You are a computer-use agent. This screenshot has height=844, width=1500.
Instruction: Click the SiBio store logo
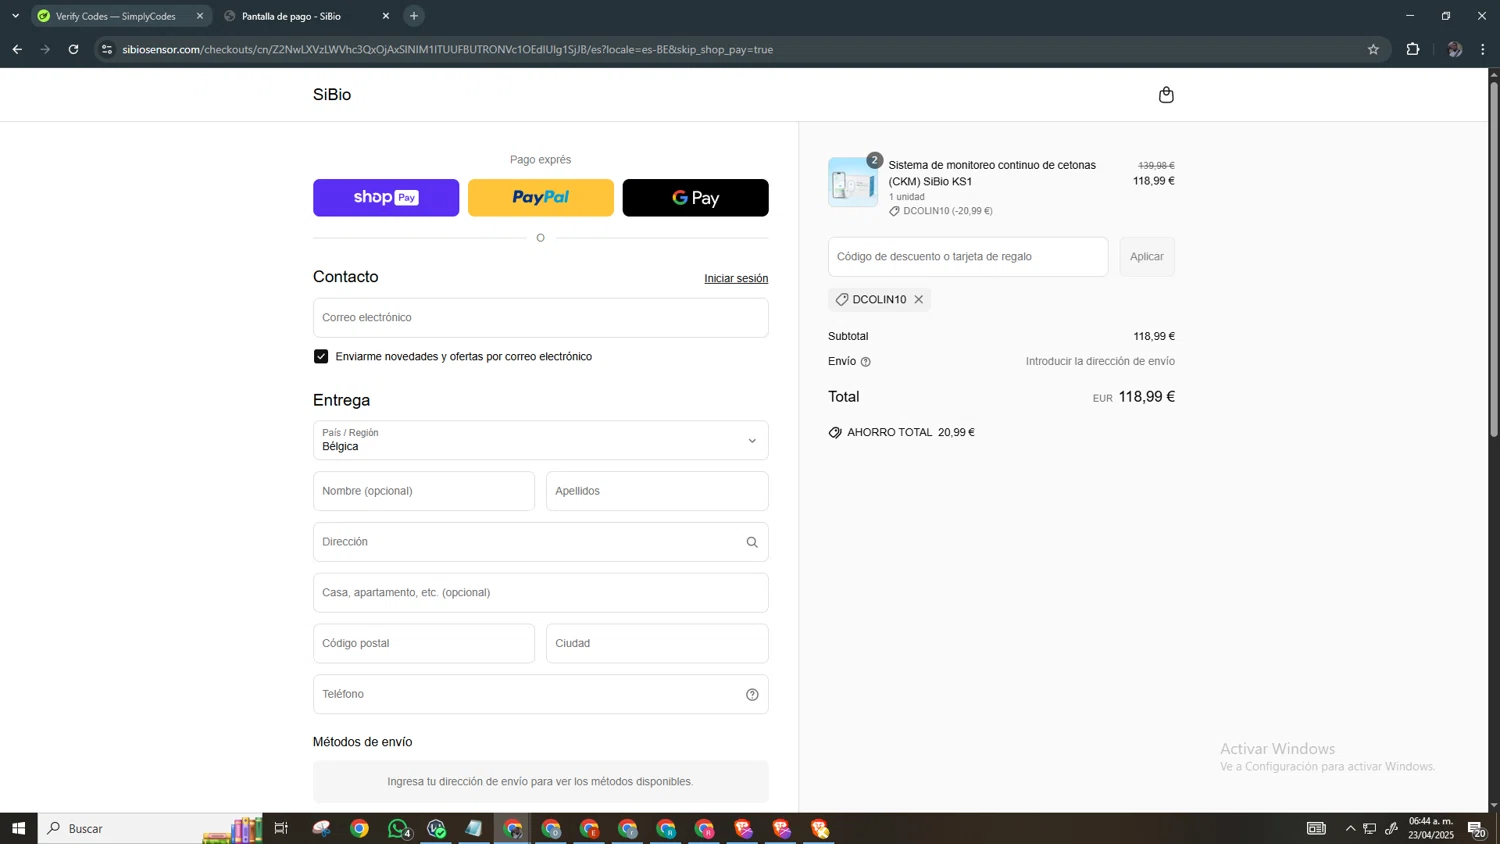[x=332, y=95]
